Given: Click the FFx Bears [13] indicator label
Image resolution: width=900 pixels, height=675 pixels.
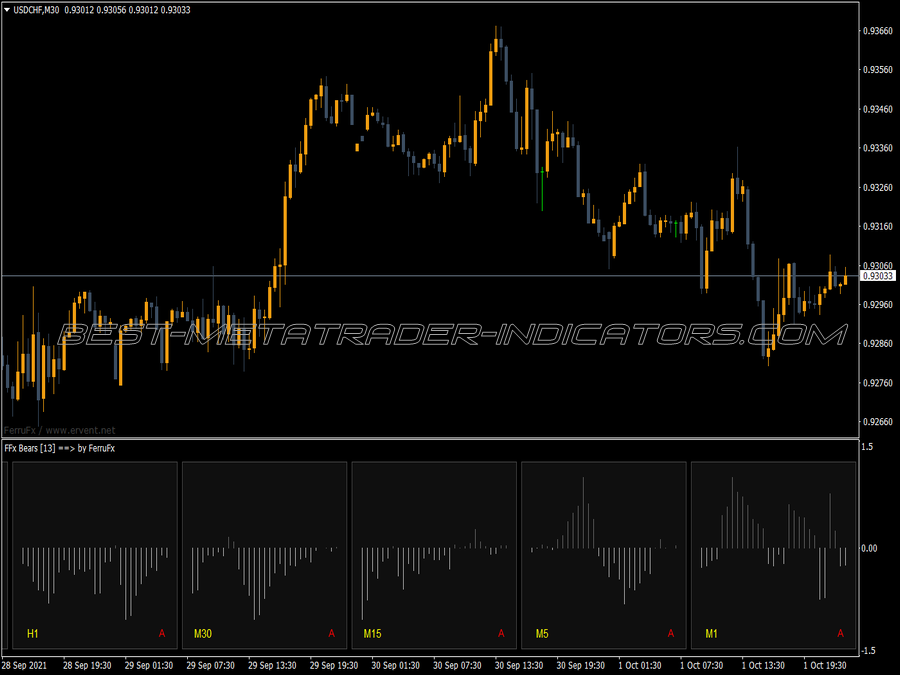Looking at the screenshot, I should pos(60,448).
